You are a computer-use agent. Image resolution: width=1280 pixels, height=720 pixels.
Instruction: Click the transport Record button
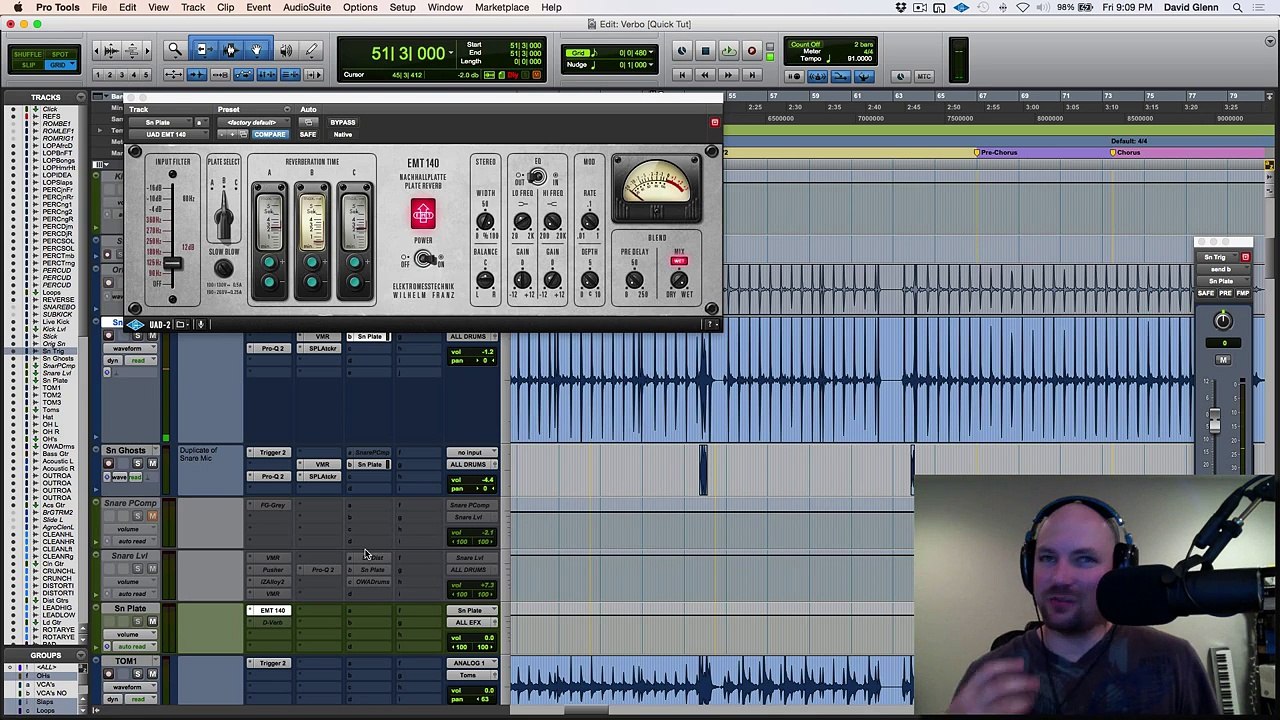pyautogui.click(x=752, y=51)
